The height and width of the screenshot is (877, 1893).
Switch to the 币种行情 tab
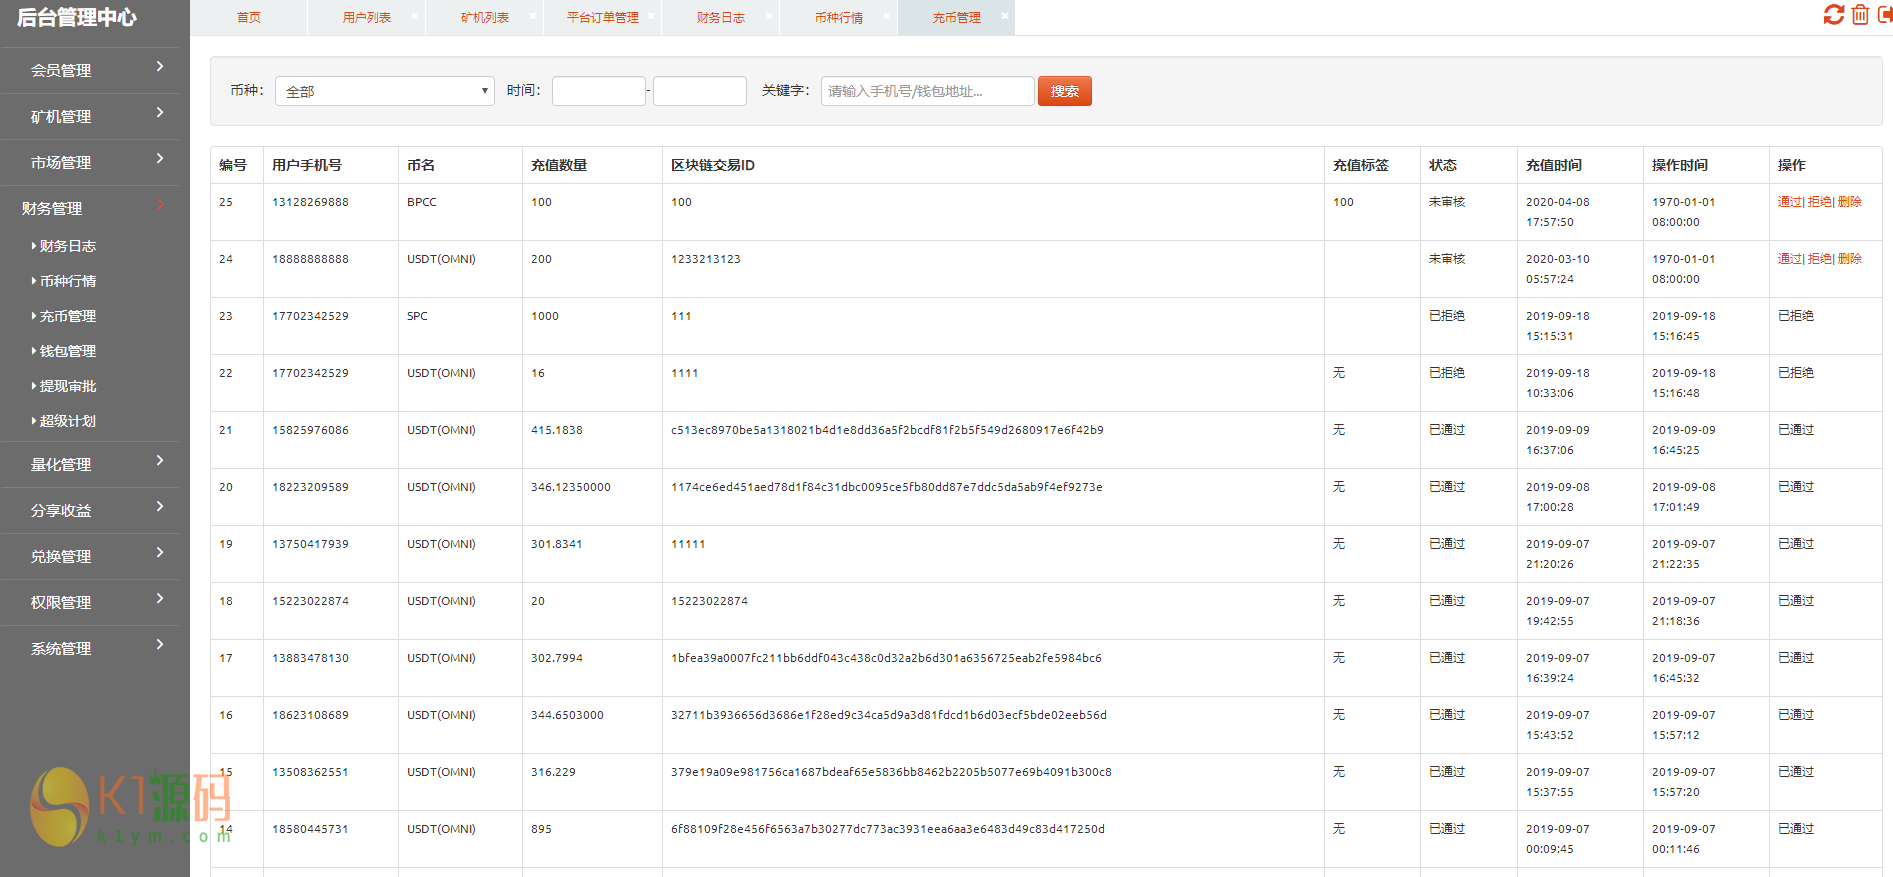(x=839, y=18)
